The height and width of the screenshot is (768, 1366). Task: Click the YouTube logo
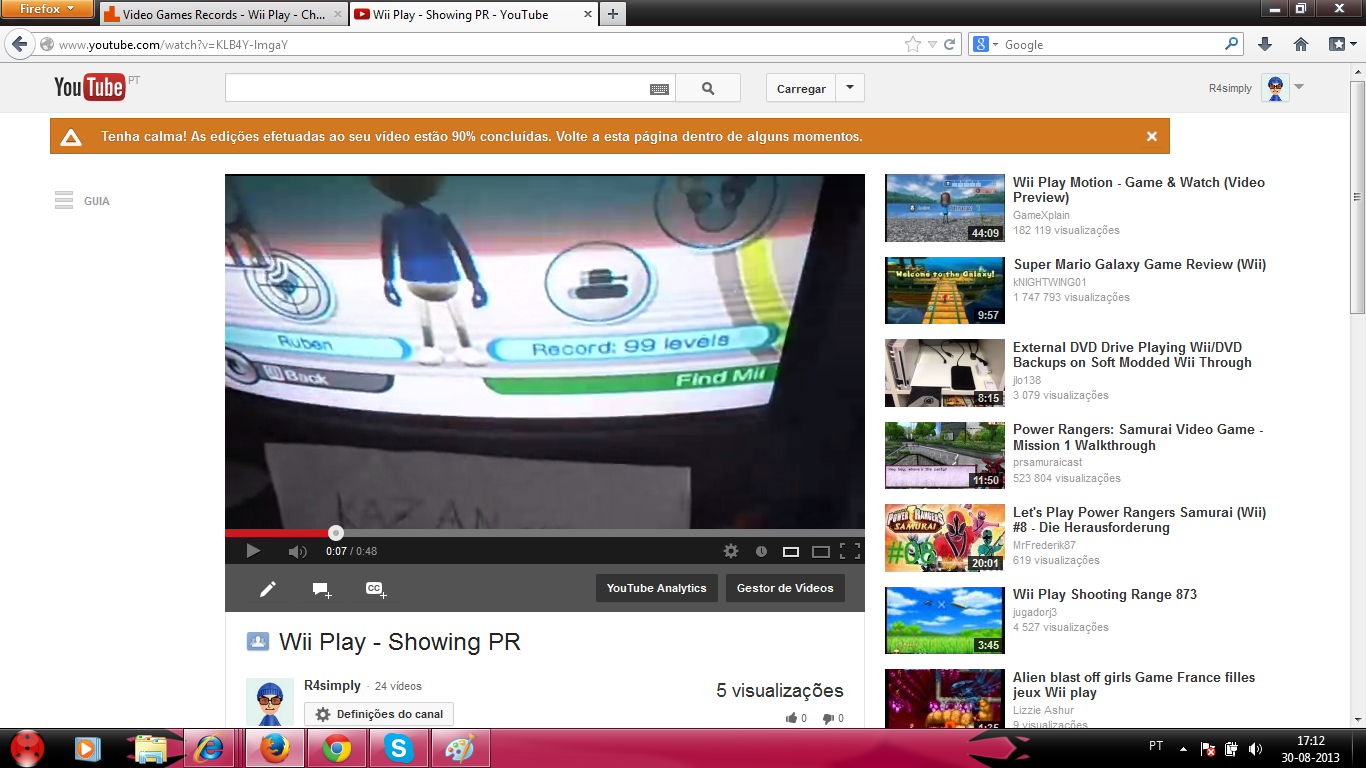tap(89, 88)
